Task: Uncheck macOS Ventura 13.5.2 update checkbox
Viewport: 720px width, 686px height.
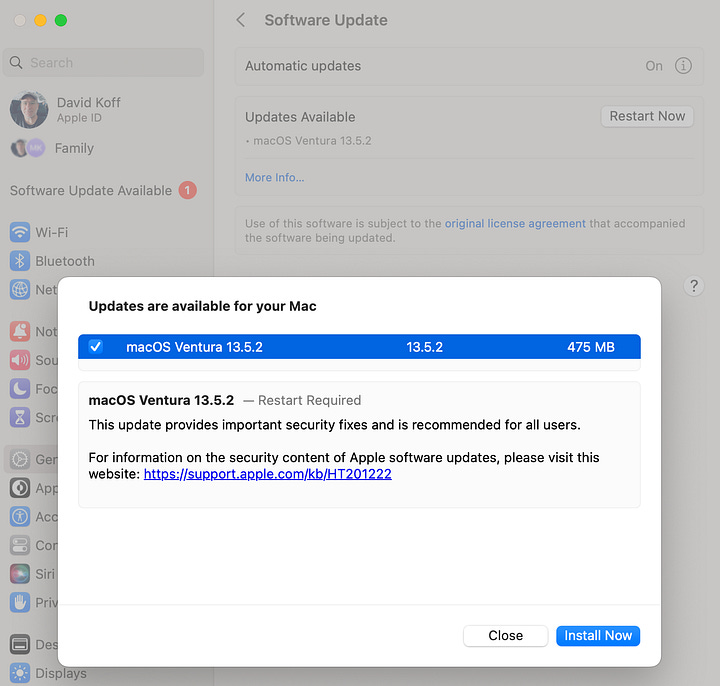Action: click(96, 346)
